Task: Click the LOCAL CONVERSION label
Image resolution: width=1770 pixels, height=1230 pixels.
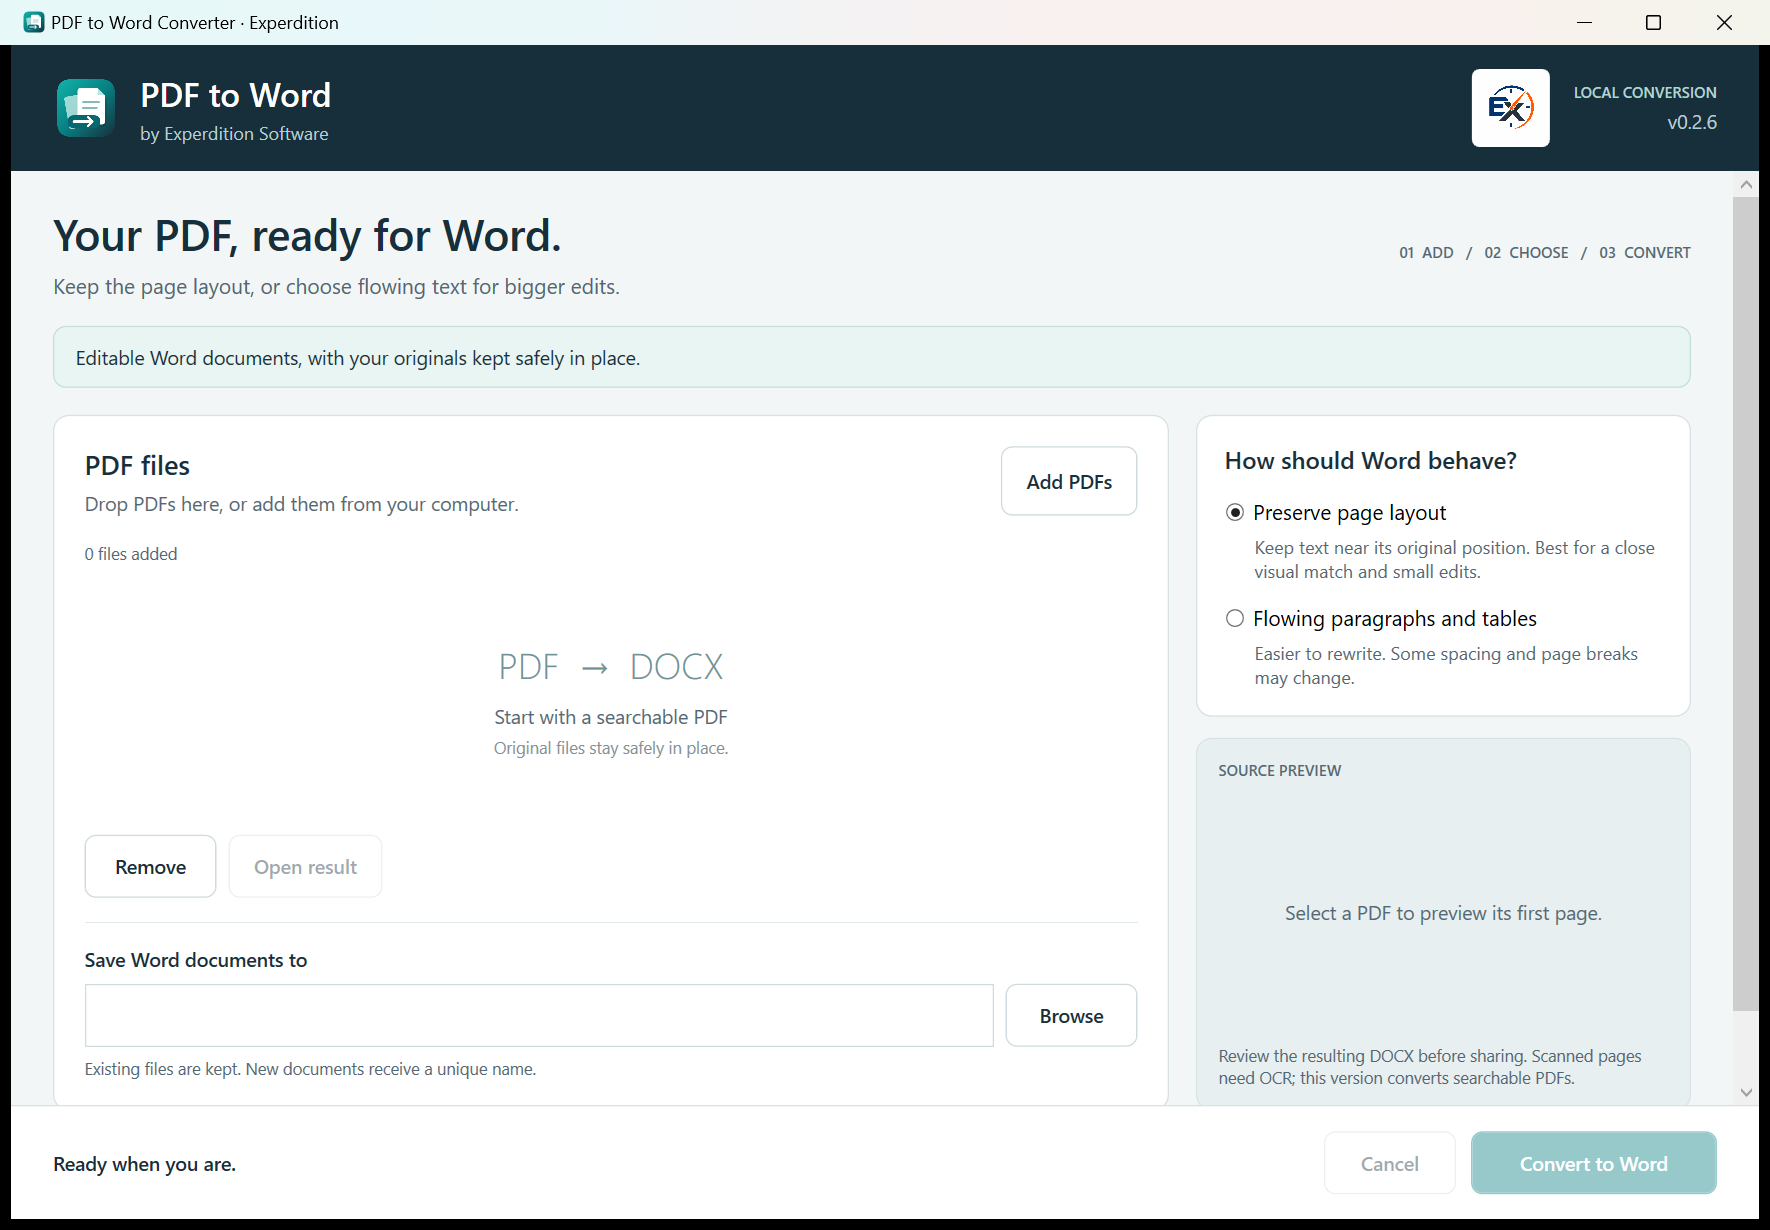Action: 1644,92
